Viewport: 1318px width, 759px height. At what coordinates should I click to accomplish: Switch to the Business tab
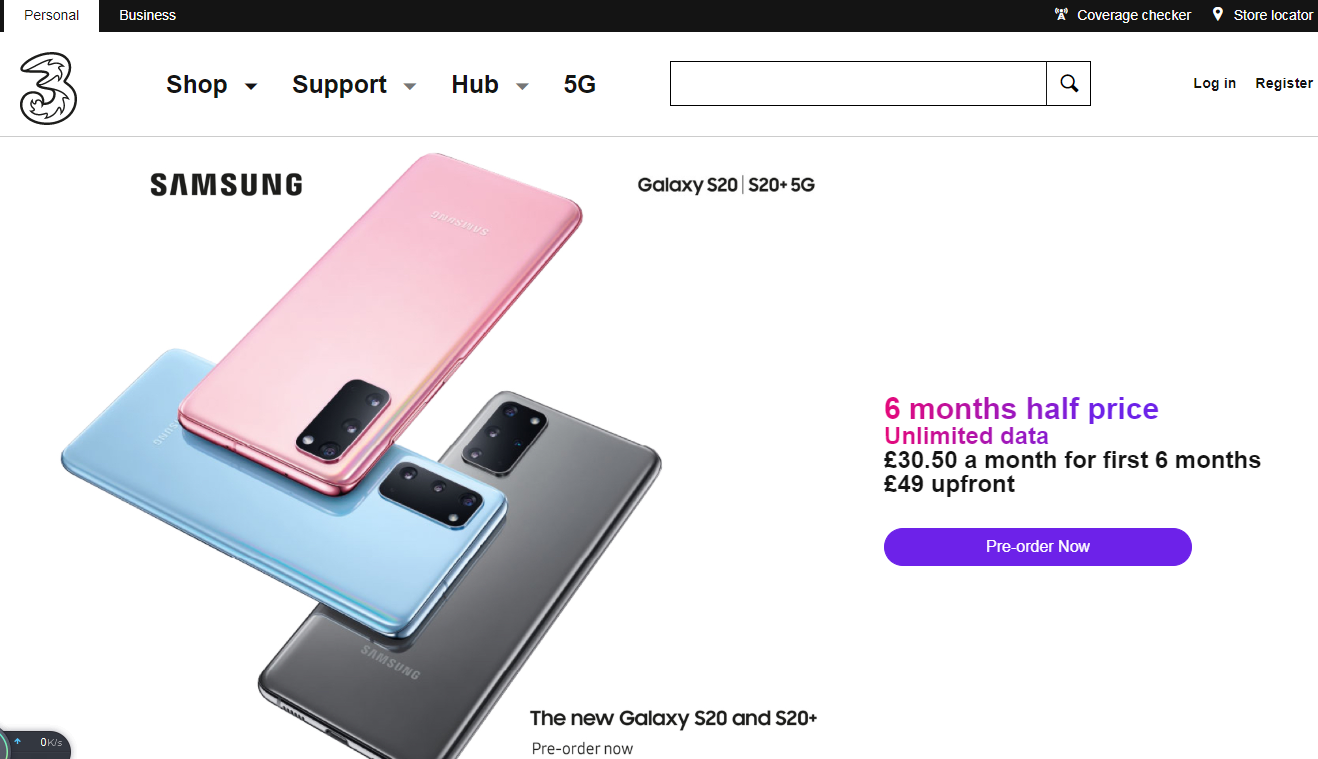click(x=147, y=15)
